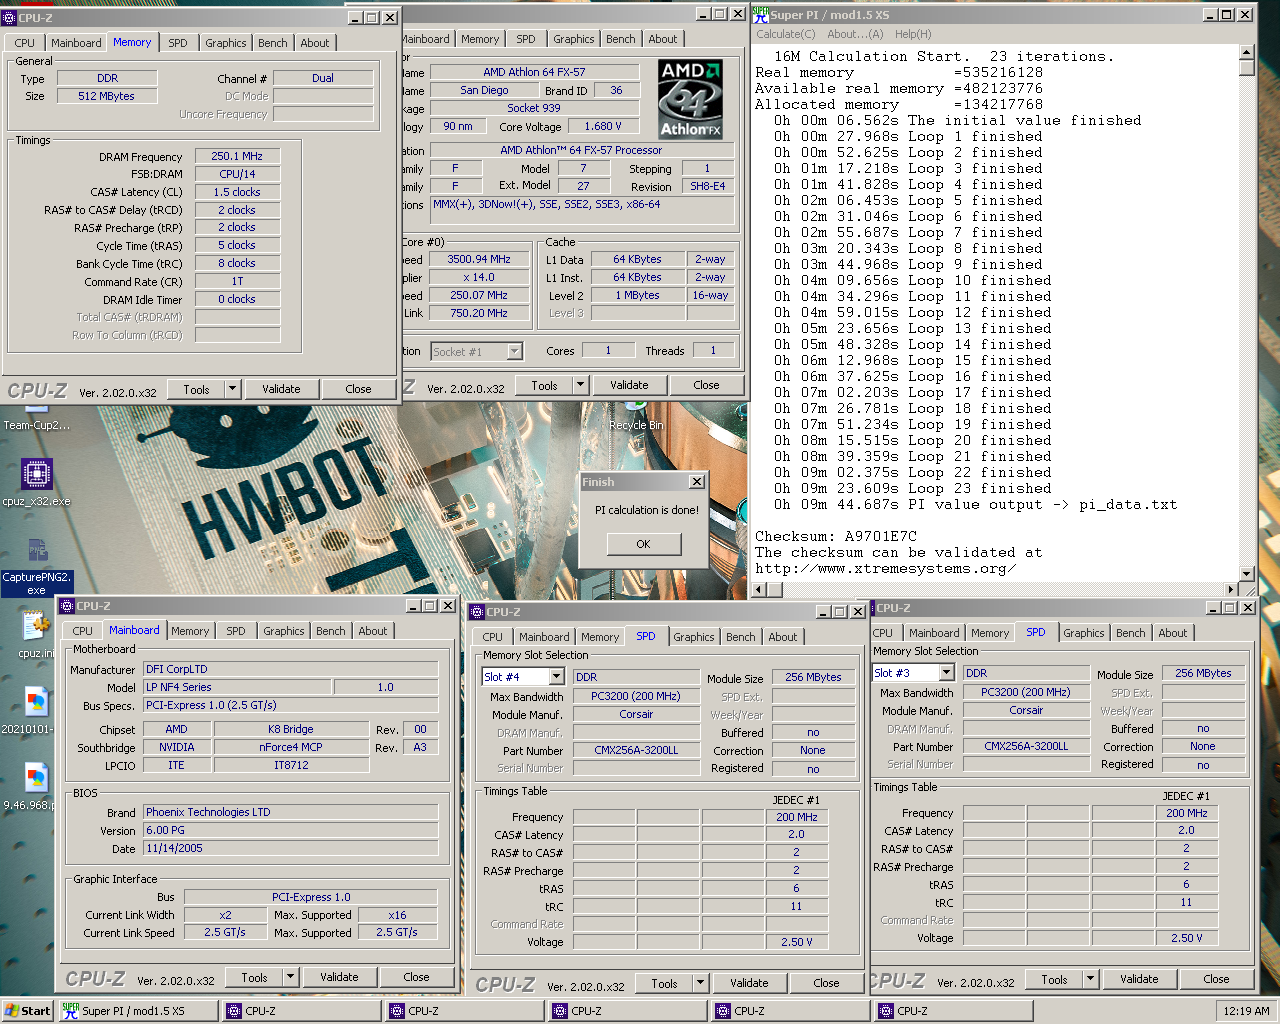Viewport: 1280px width, 1024px height.
Task: Close the Finish dialog with its X
Action: click(x=697, y=482)
